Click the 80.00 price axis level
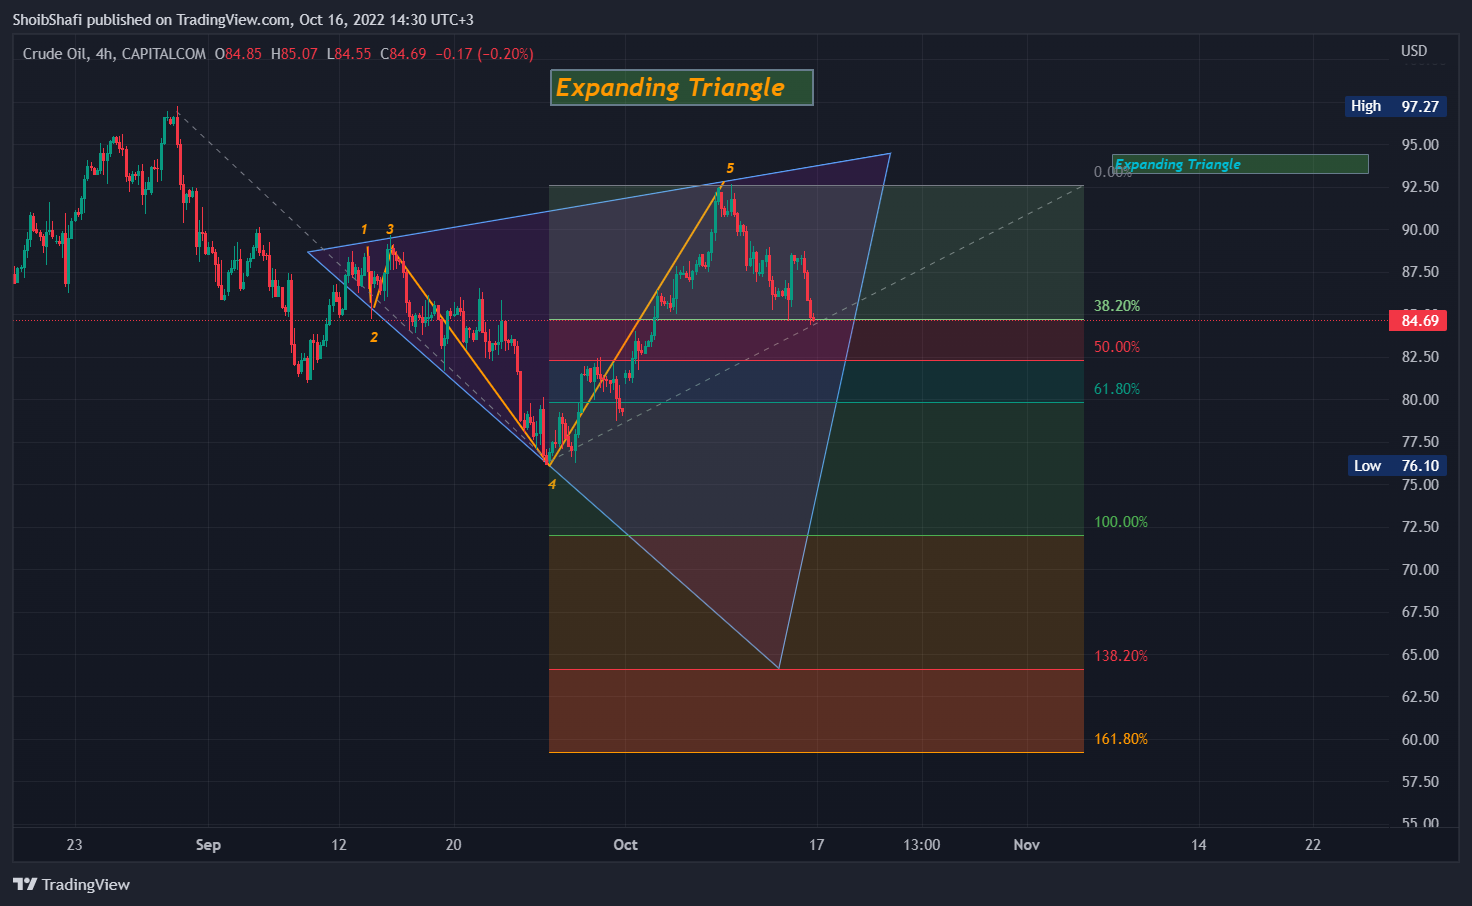This screenshot has height=906, width=1472. click(1420, 400)
